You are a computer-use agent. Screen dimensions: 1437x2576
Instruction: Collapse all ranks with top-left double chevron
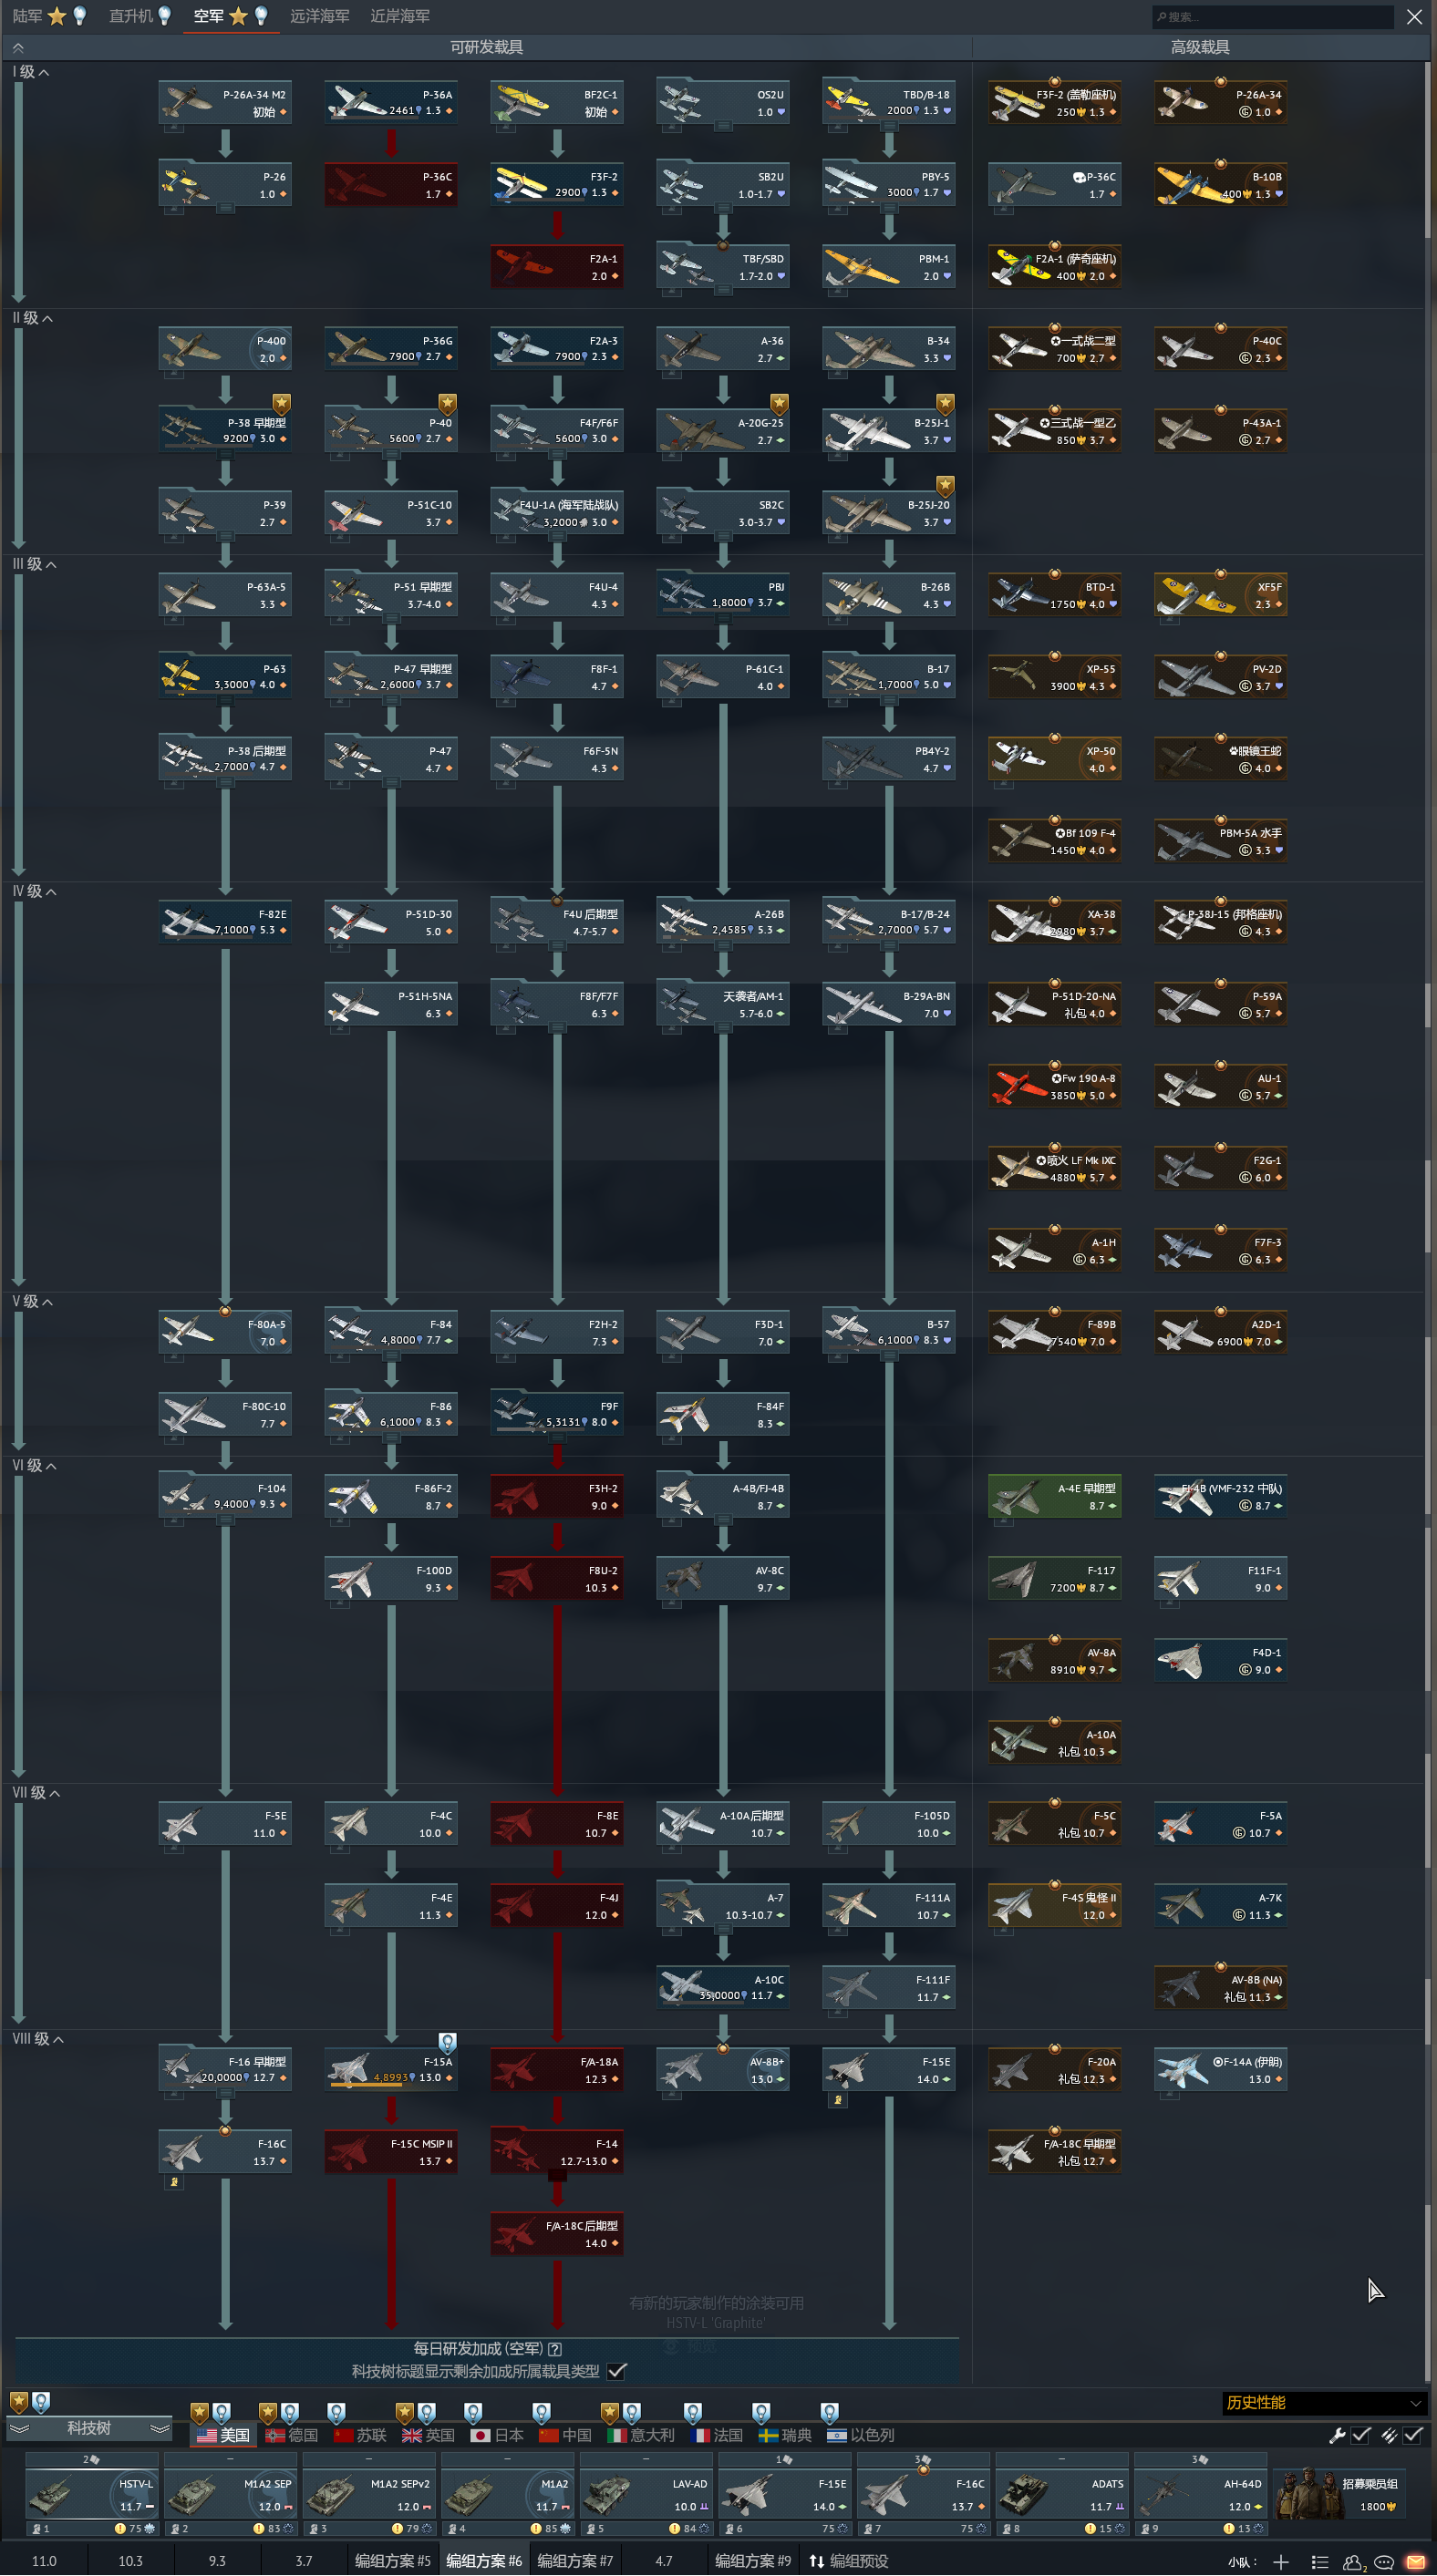(x=18, y=47)
